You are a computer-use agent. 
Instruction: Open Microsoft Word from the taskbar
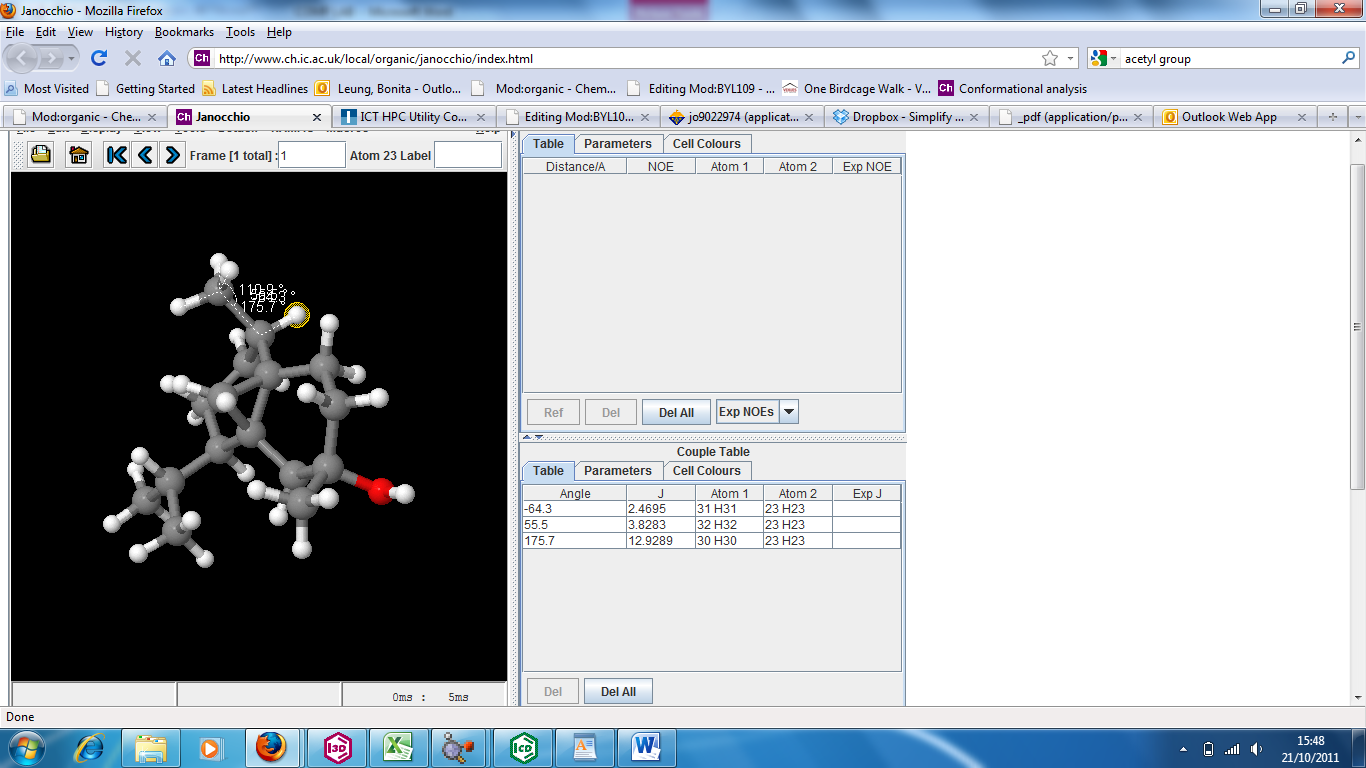(x=647, y=747)
